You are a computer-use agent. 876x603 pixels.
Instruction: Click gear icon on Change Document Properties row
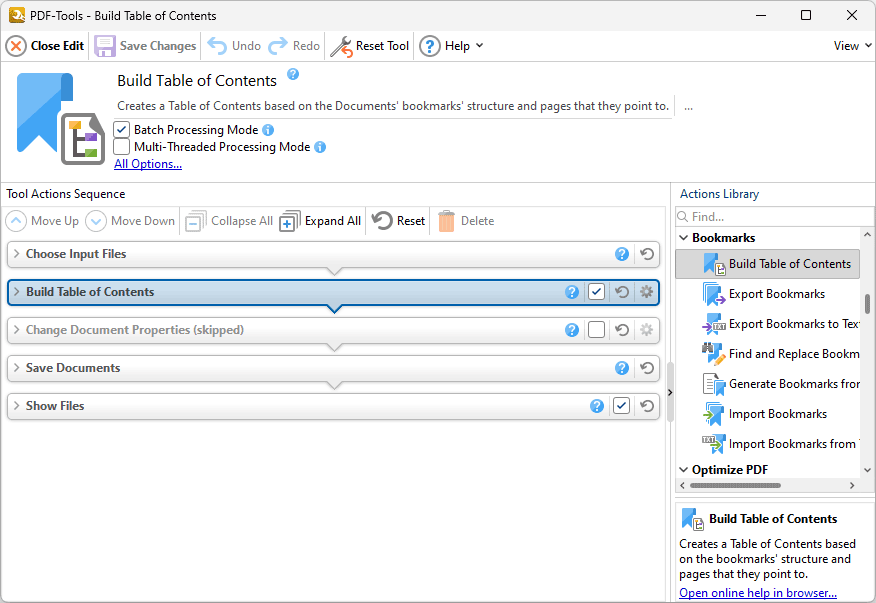coord(646,330)
